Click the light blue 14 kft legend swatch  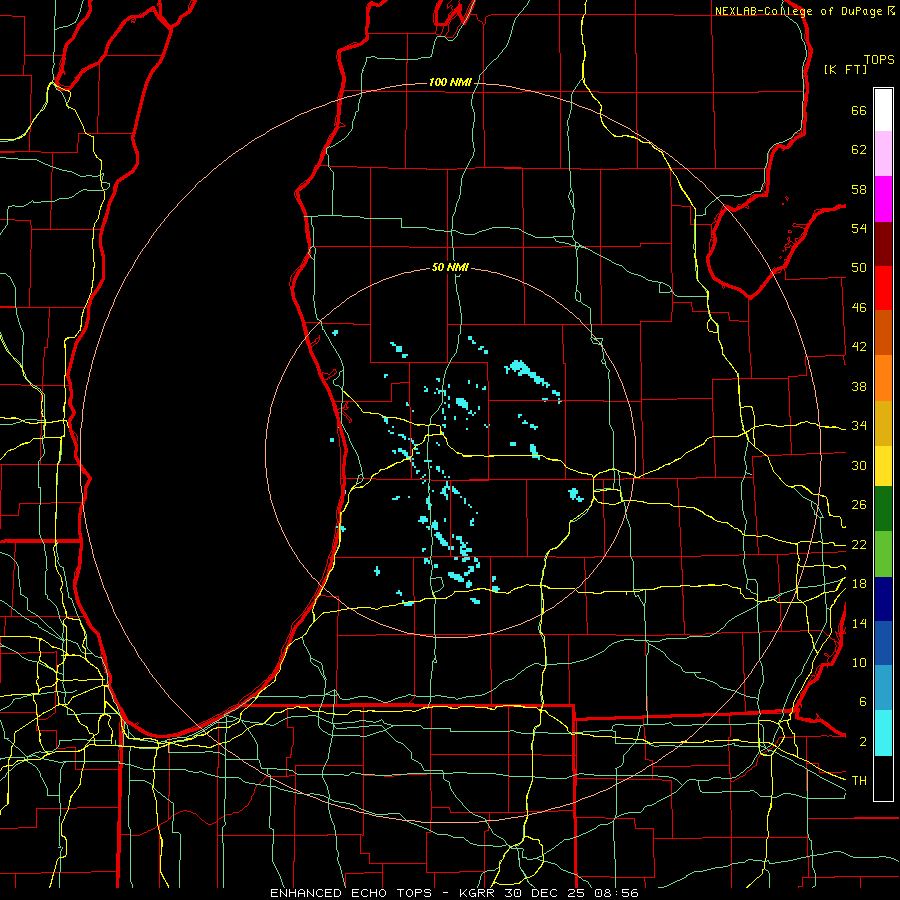coord(883,688)
